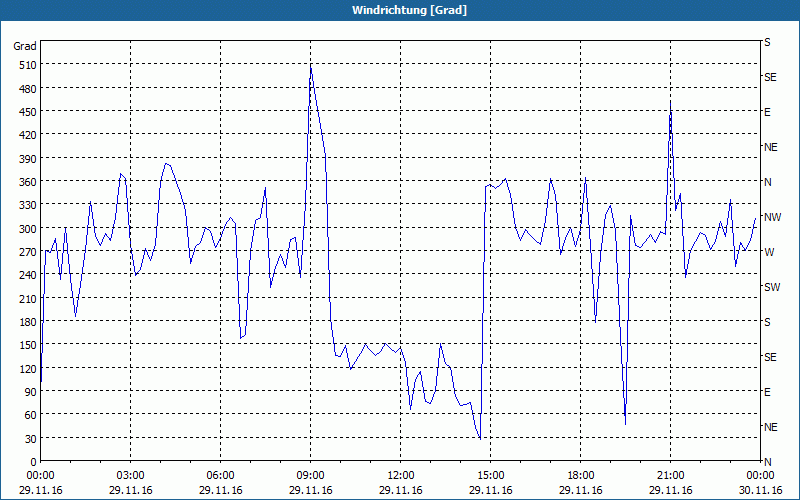Click the 30.11.16 date label

tap(760, 491)
